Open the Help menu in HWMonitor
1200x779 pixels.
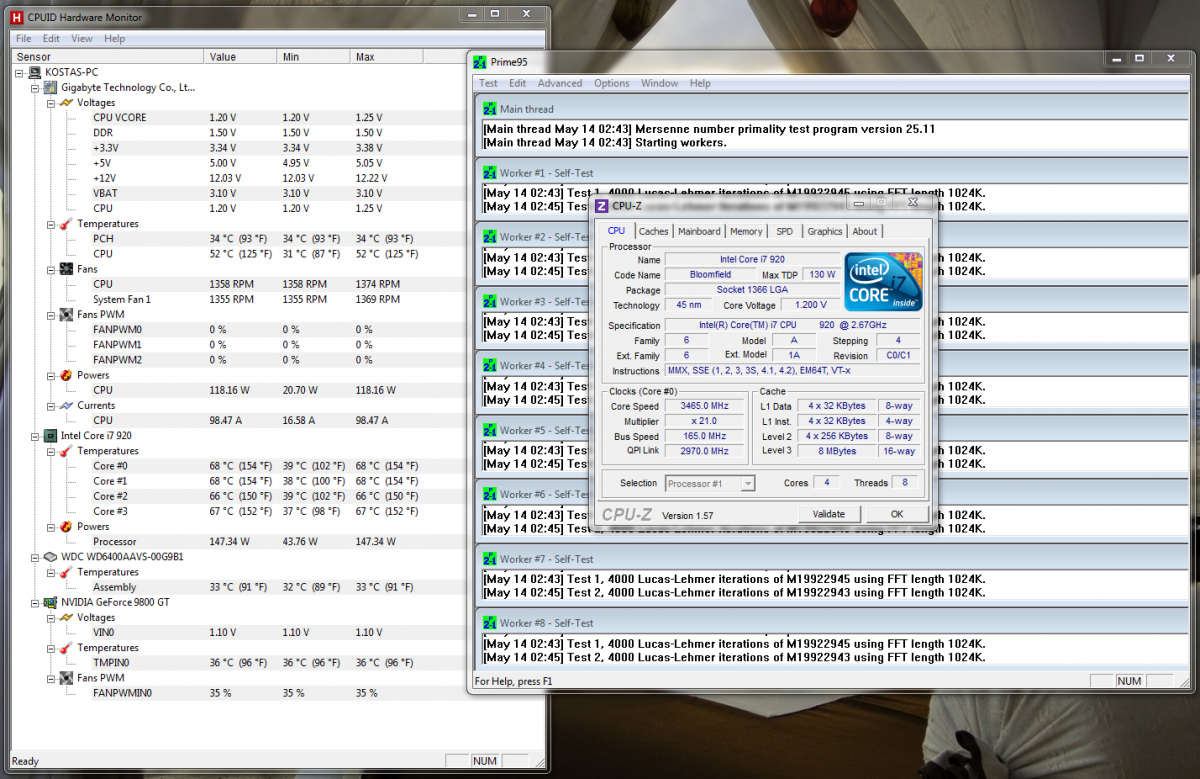click(114, 39)
